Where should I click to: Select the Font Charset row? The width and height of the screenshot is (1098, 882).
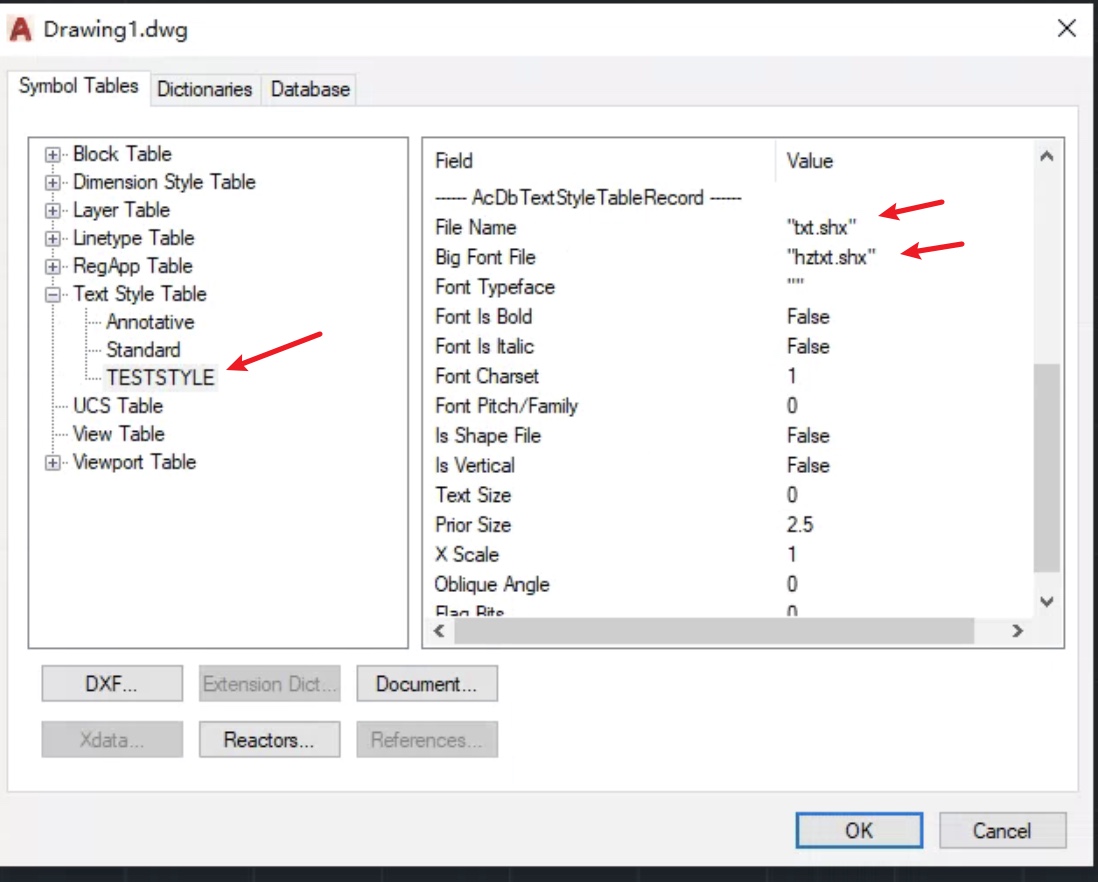pos(728,377)
